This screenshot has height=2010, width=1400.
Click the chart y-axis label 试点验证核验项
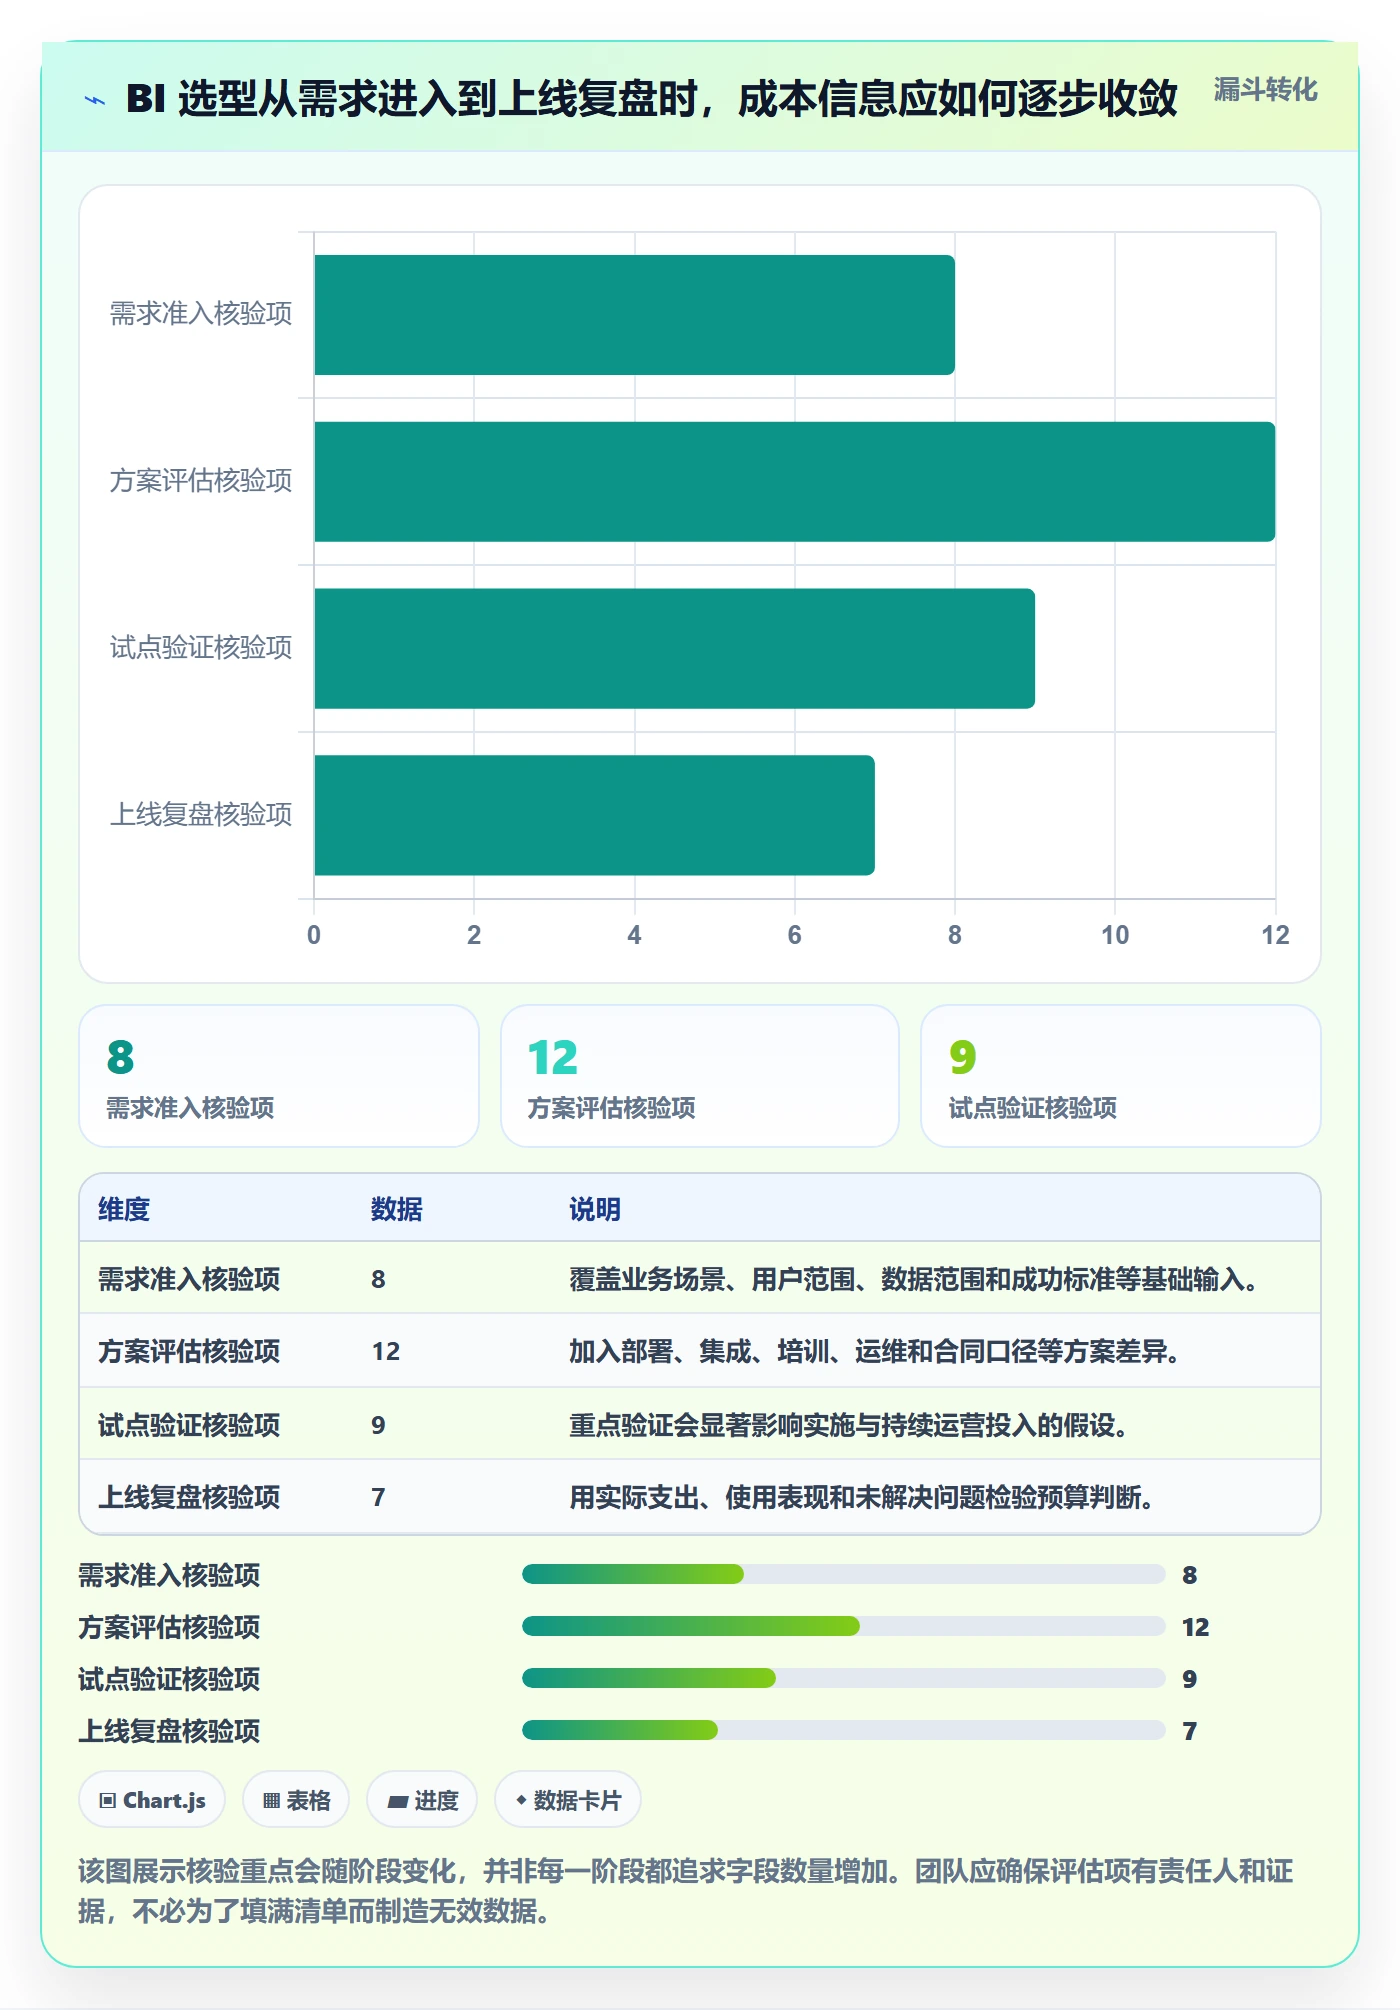[201, 648]
